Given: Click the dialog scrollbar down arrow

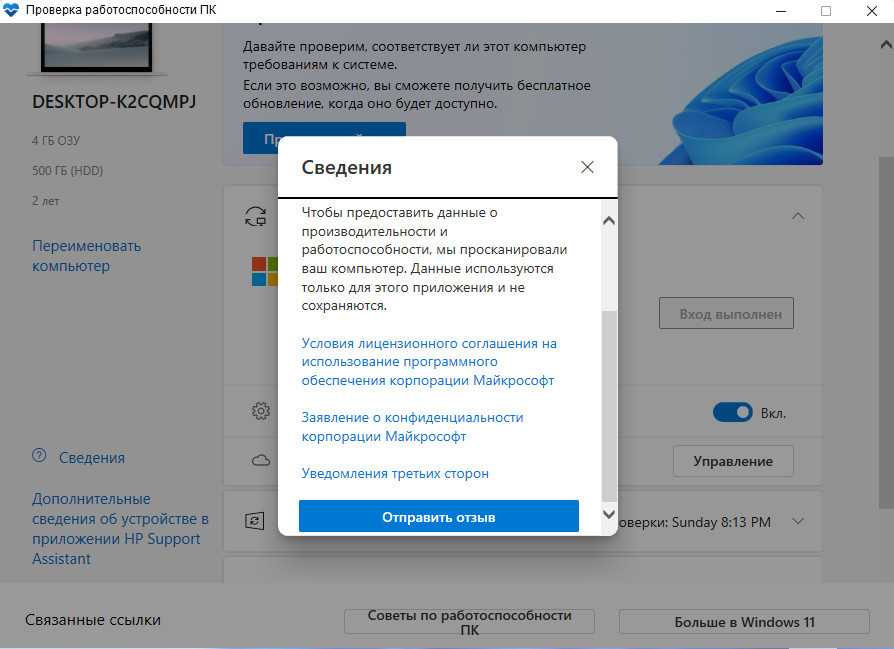Looking at the screenshot, I should (609, 514).
